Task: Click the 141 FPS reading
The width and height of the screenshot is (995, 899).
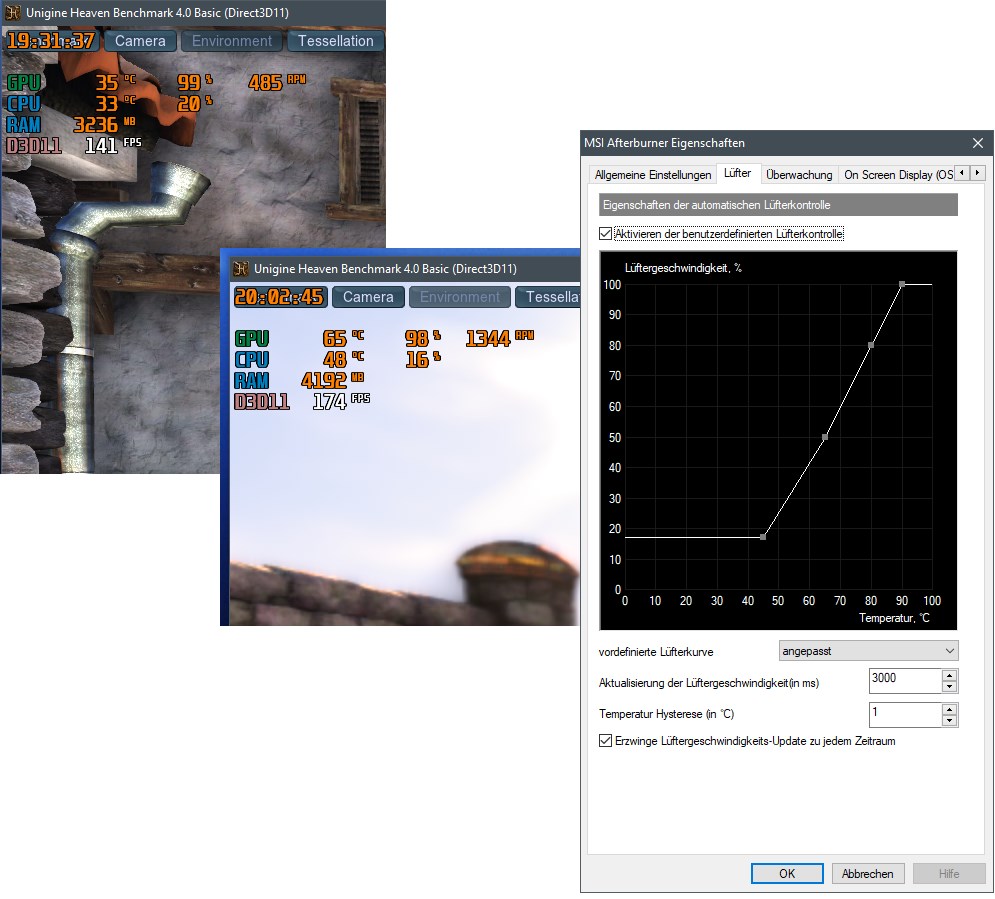Action: (113, 145)
